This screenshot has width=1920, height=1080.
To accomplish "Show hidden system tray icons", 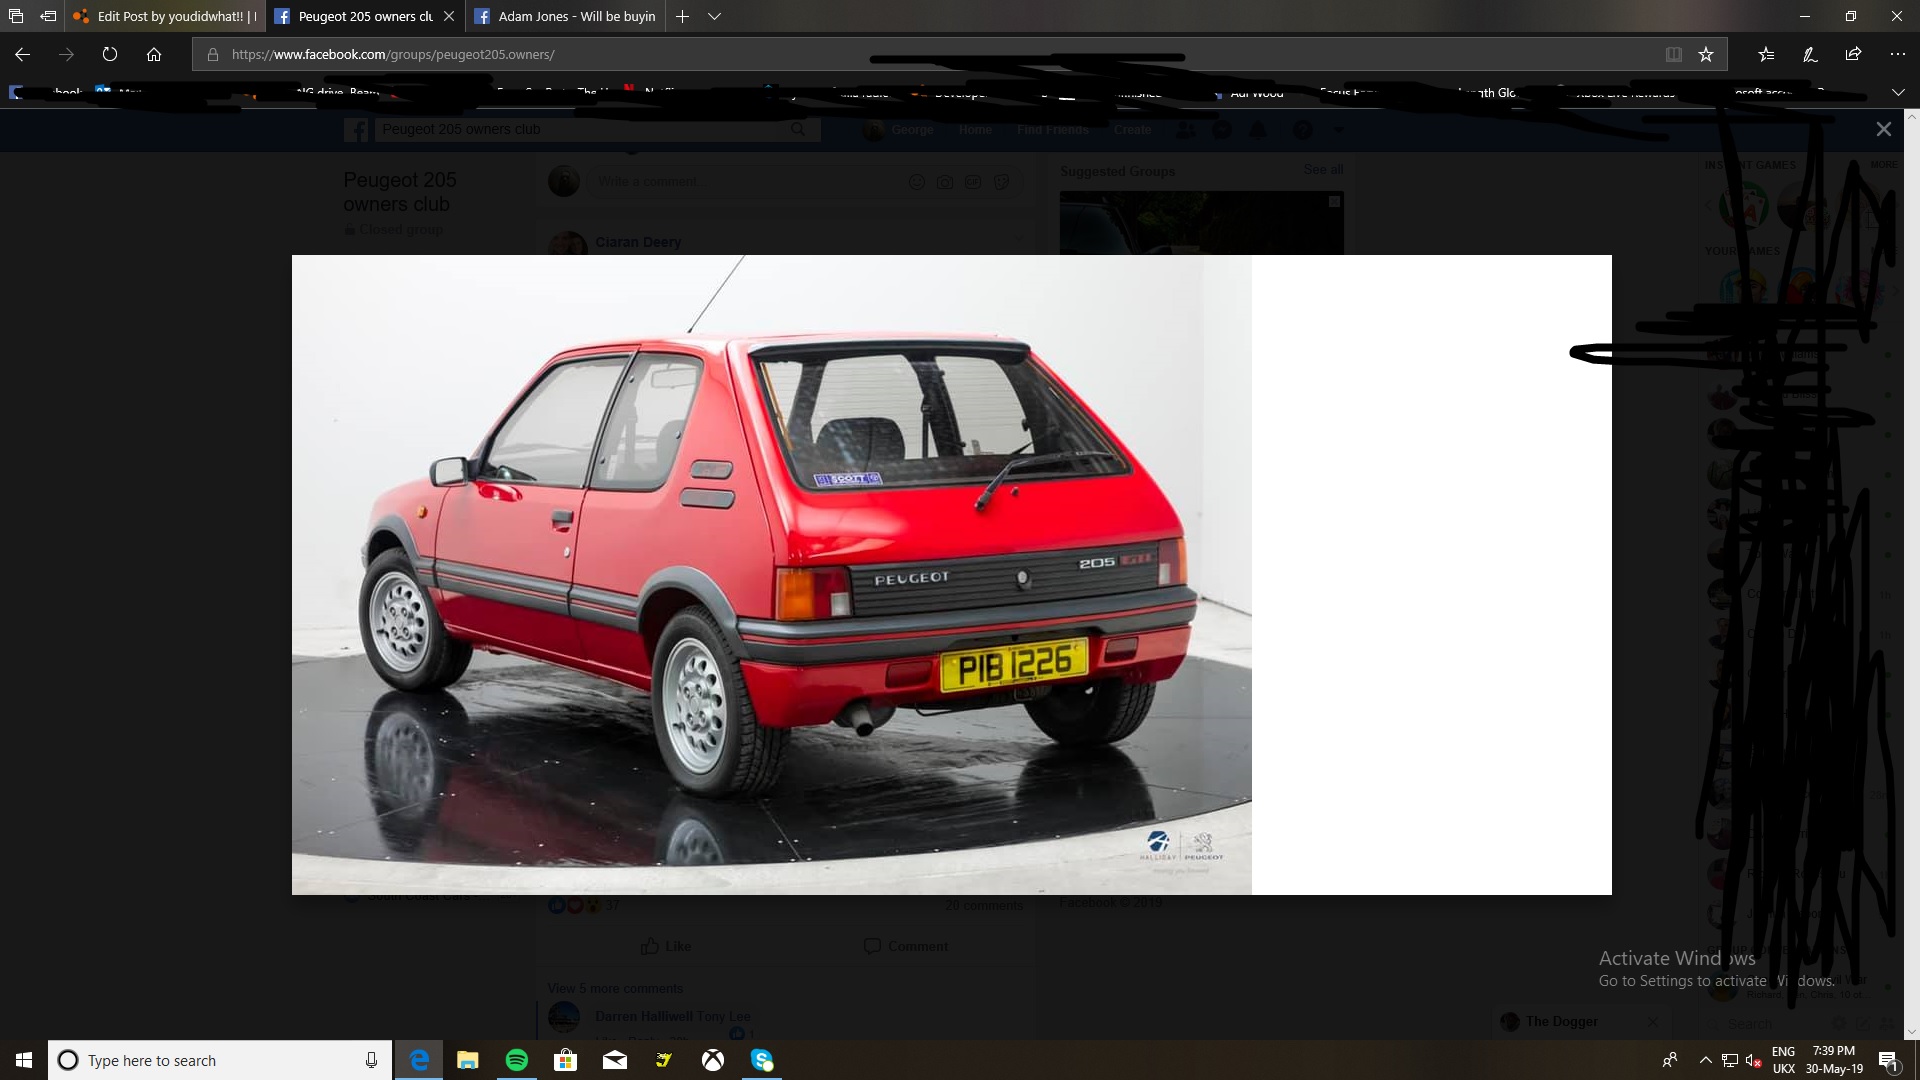I will tap(1705, 1060).
